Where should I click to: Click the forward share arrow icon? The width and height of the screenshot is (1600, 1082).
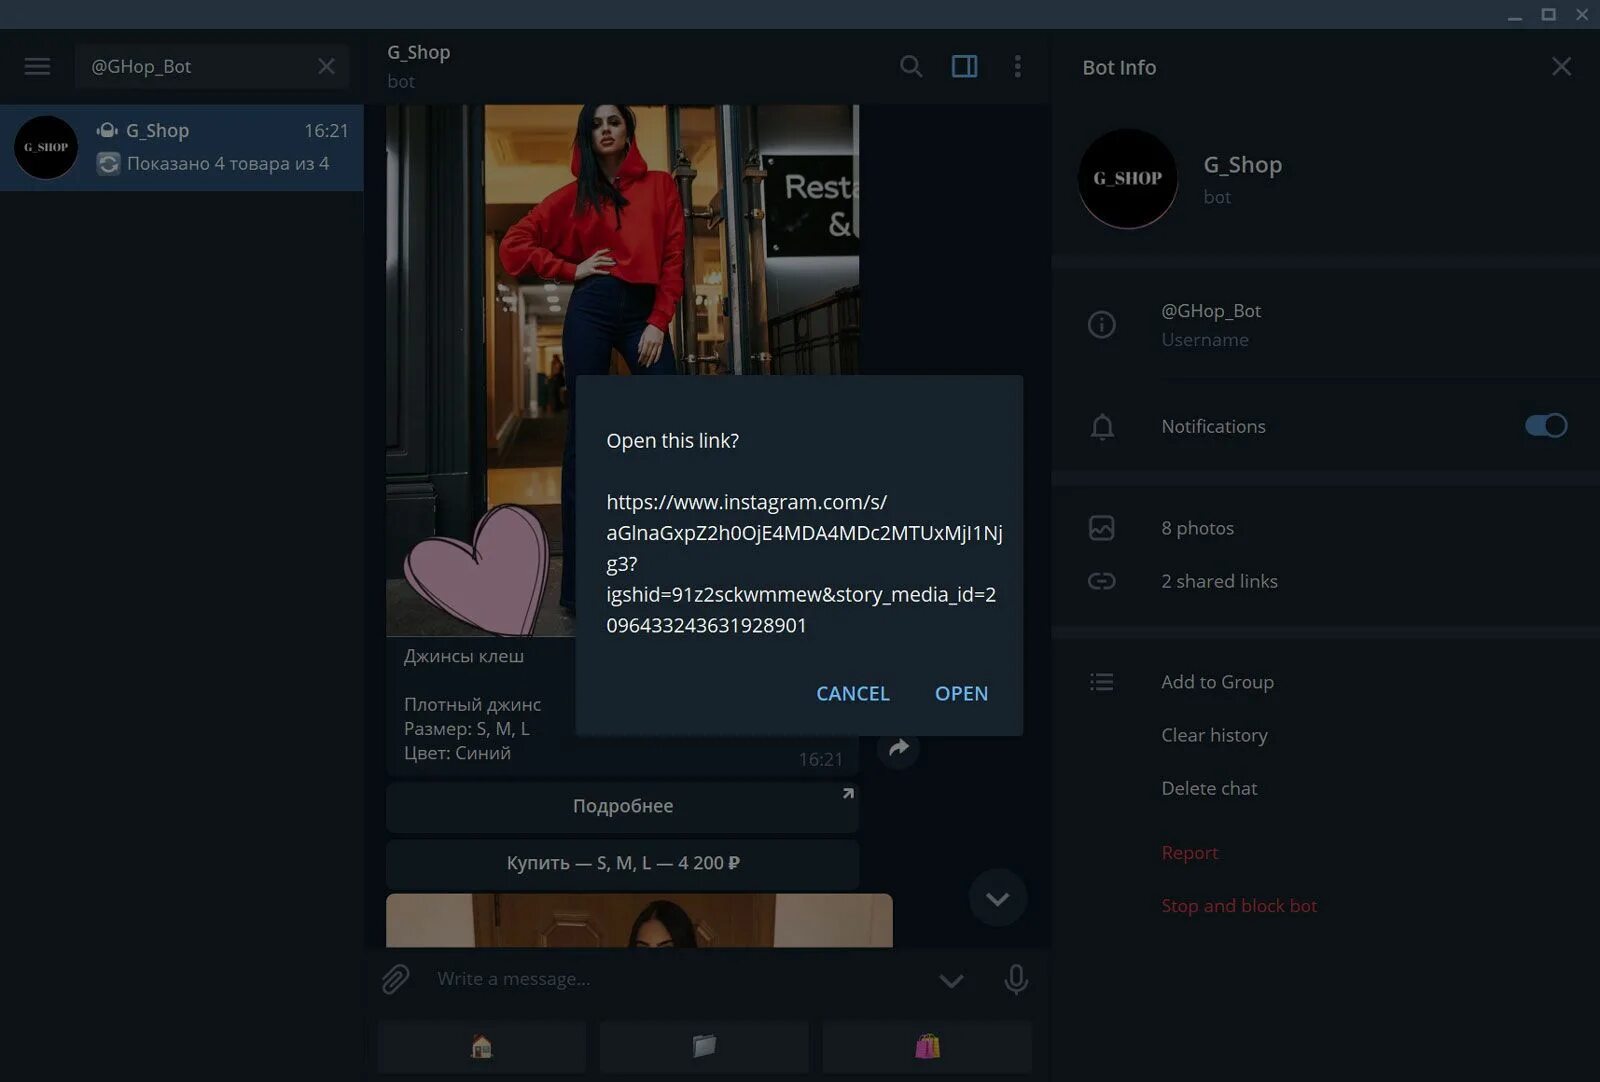click(x=898, y=748)
